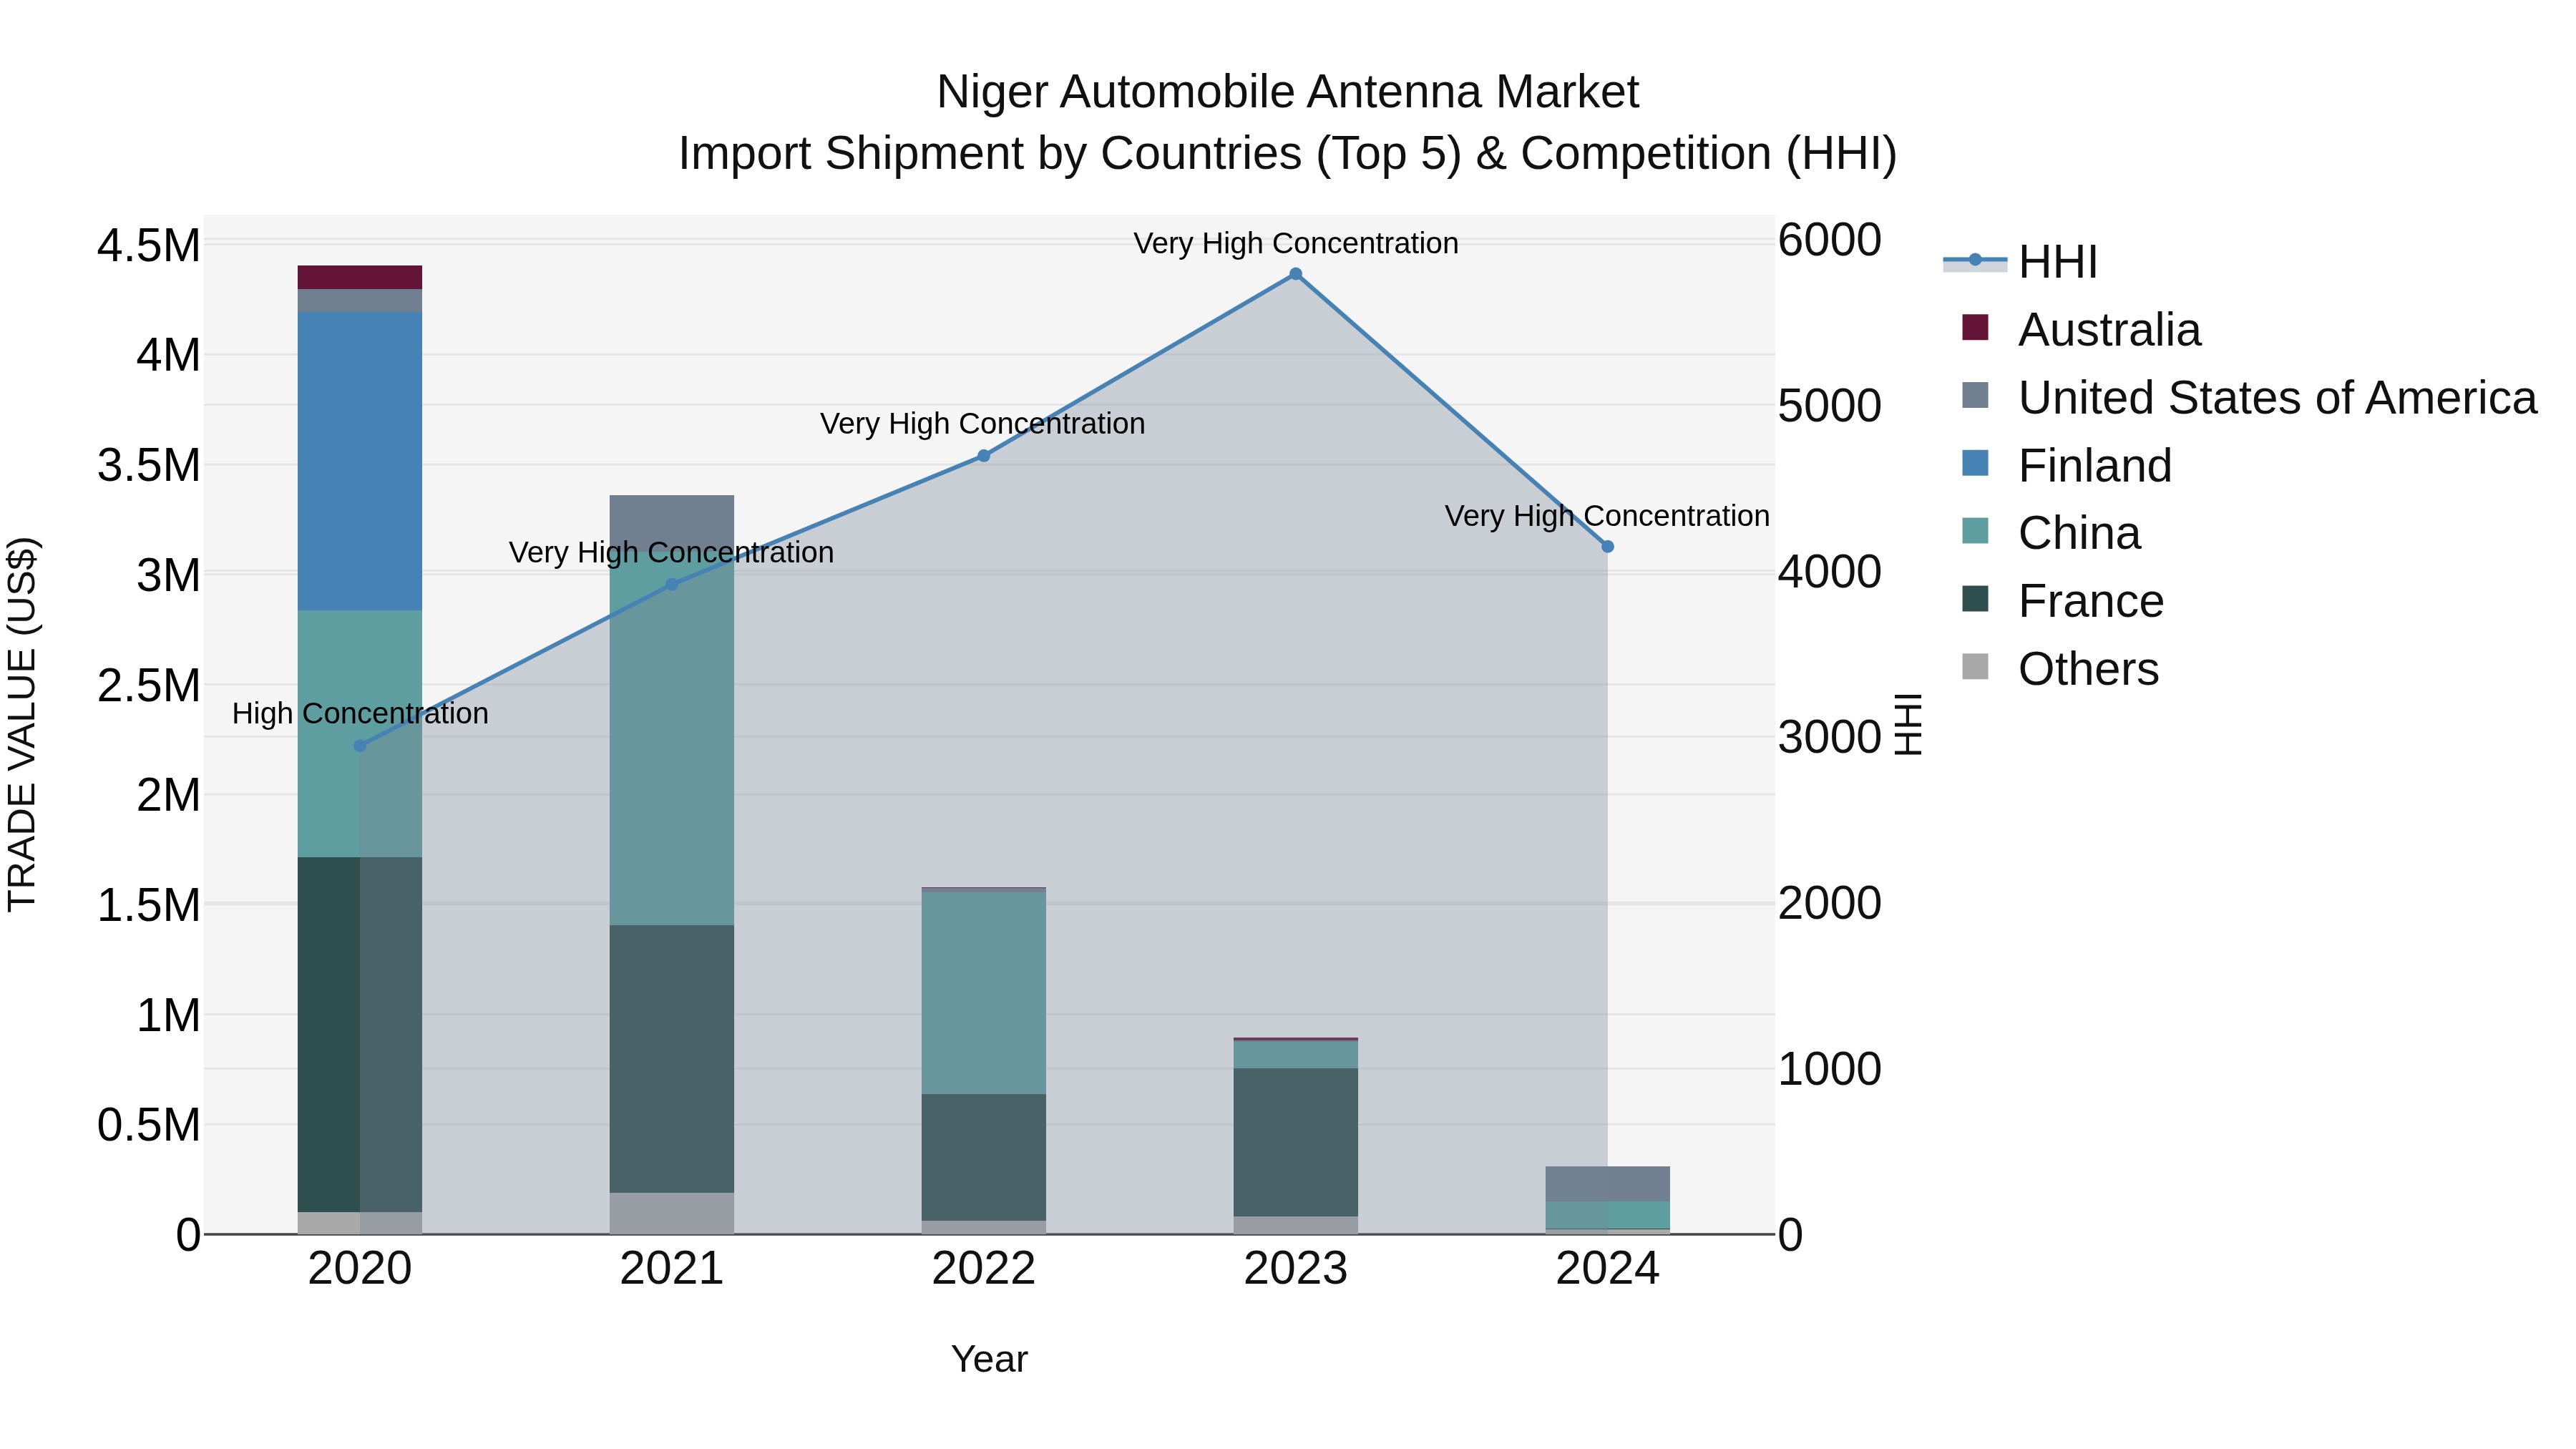Click the Australia segment atop the 2020 bar
The height and width of the screenshot is (1449, 2576).
tap(360, 278)
